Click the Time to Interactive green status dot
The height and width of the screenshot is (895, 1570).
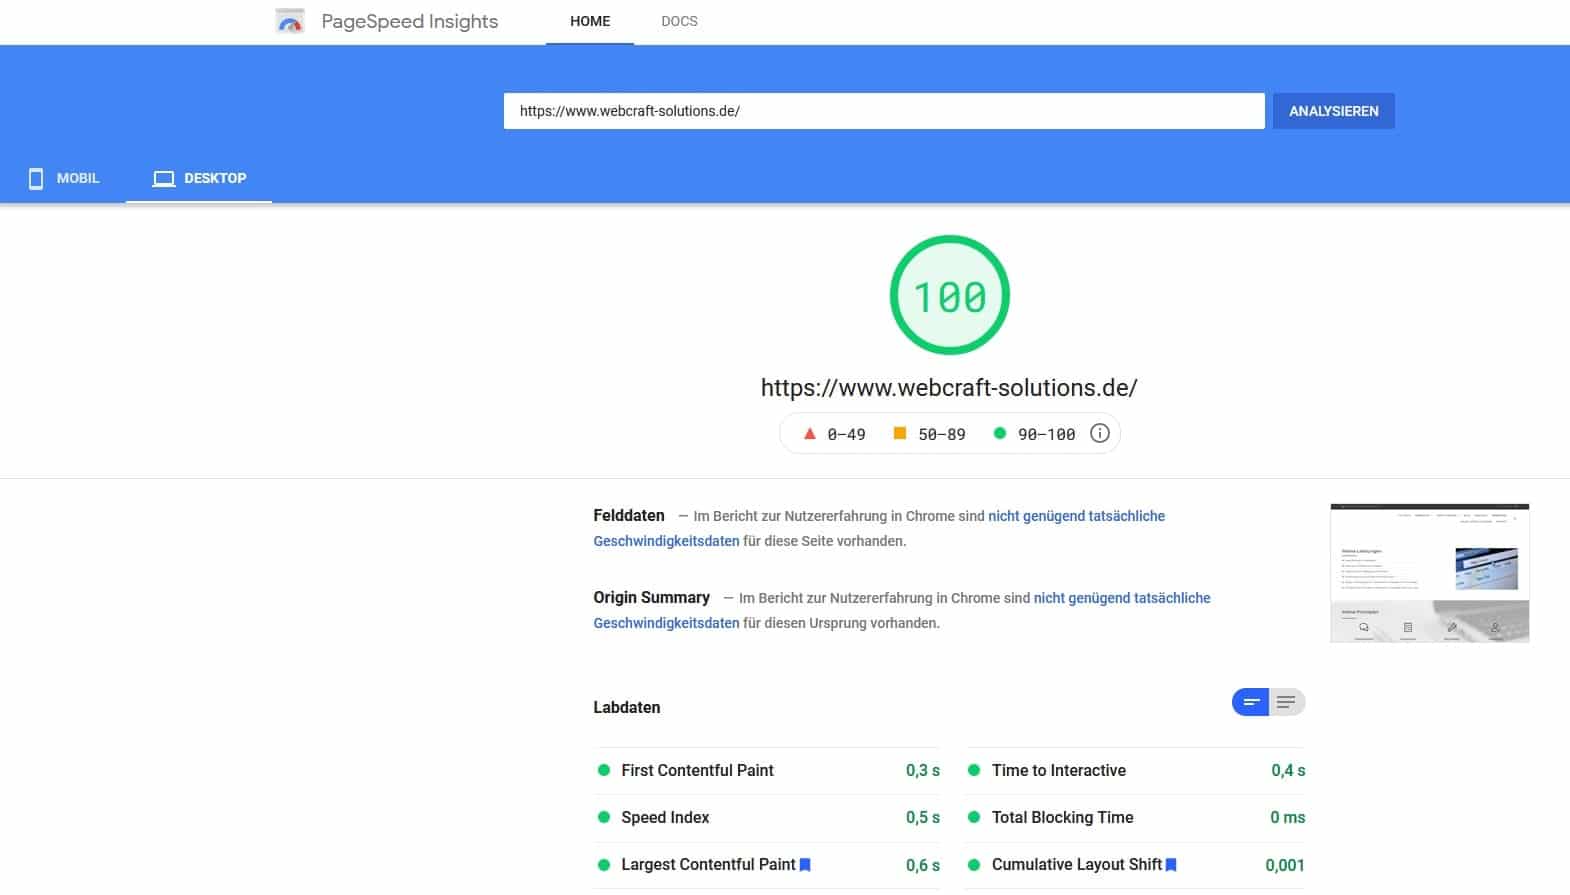tap(974, 770)
